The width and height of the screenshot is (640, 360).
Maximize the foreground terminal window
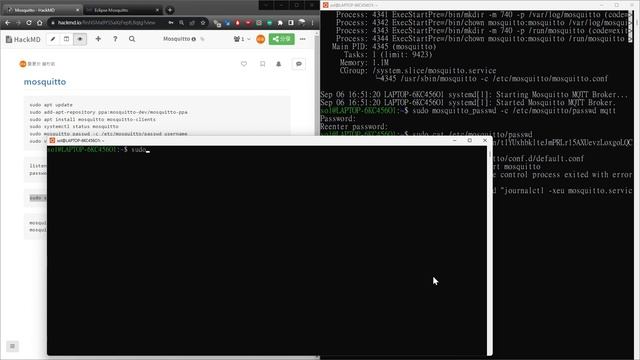coord(470,140)
